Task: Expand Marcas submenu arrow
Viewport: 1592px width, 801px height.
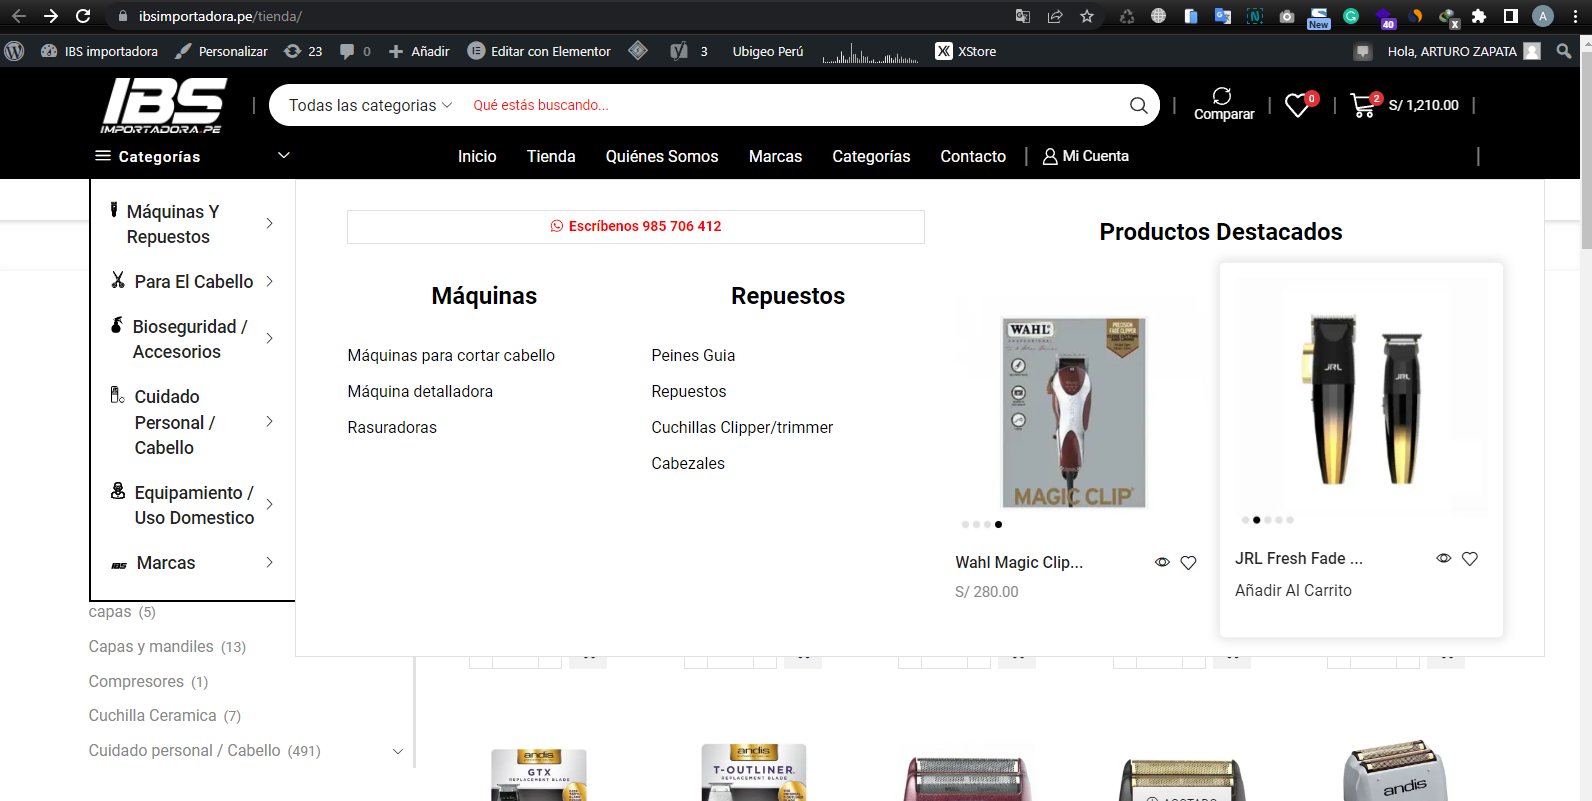Action: tap(269, 563)
